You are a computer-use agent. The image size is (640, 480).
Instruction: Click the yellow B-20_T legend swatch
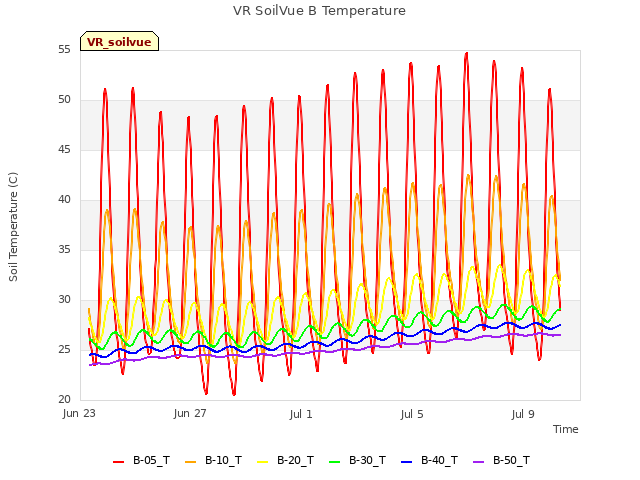[262, 462]
